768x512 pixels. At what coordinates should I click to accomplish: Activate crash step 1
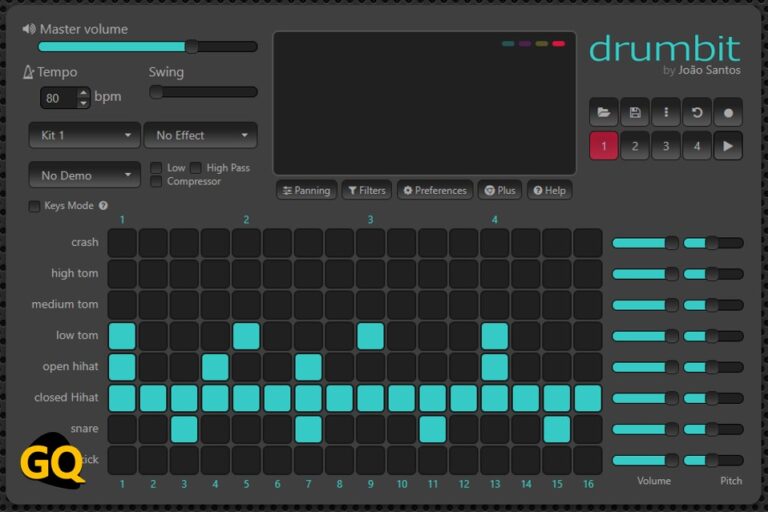[122, 243]
